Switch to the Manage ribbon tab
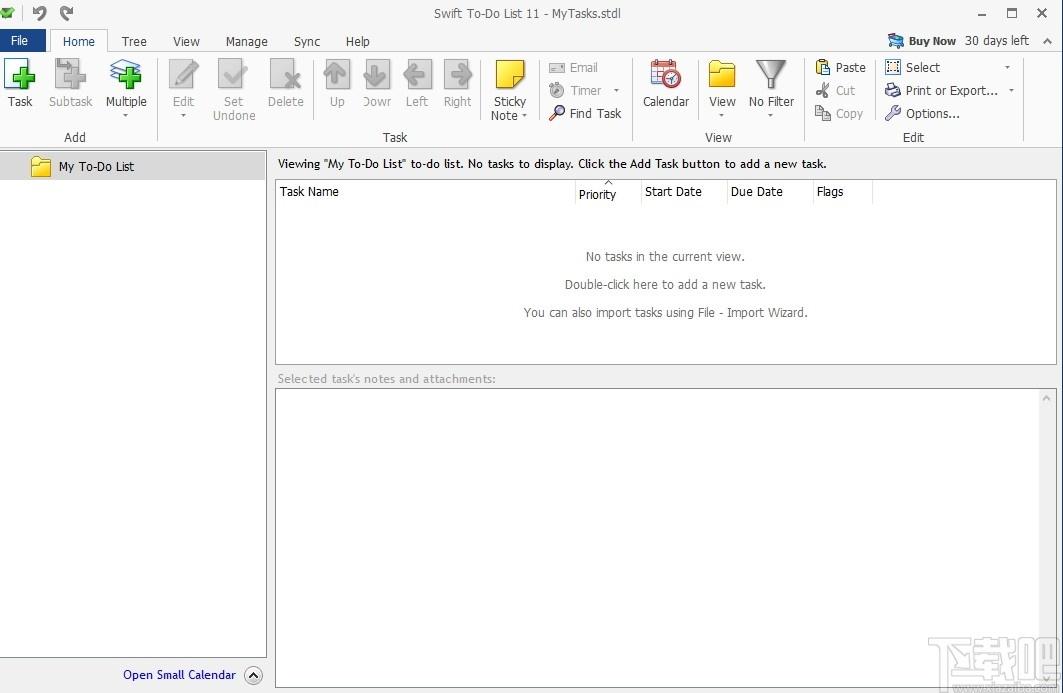 (246, 41)
